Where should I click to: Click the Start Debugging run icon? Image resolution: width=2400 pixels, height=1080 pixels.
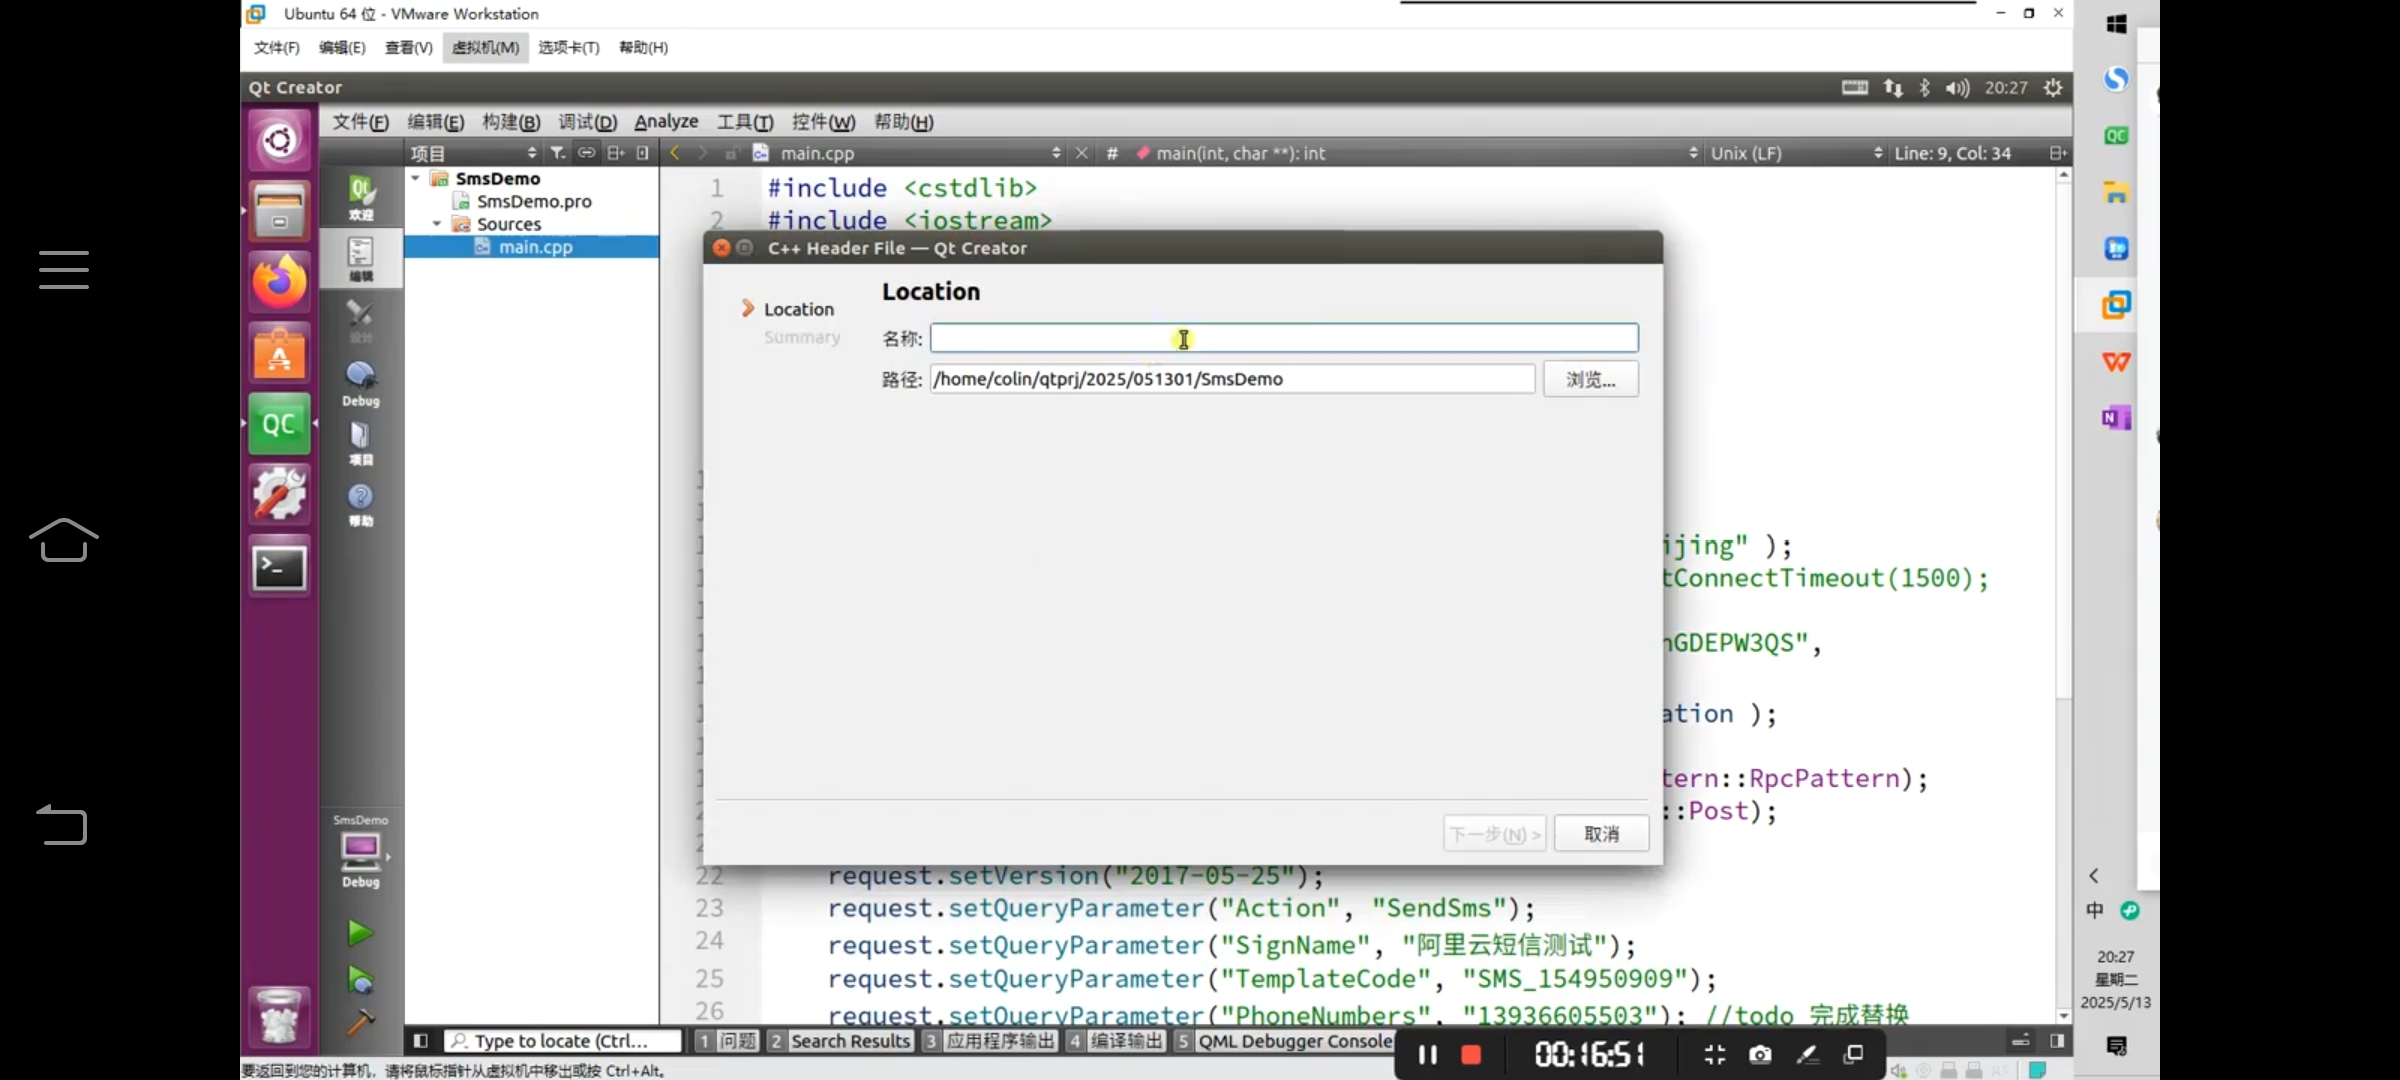[x=360, y=980]
